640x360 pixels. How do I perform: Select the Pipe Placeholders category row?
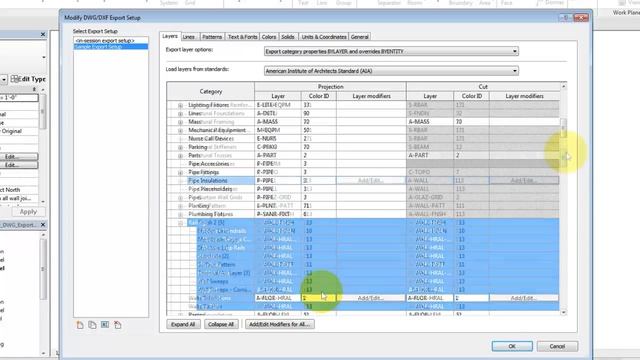211,189
